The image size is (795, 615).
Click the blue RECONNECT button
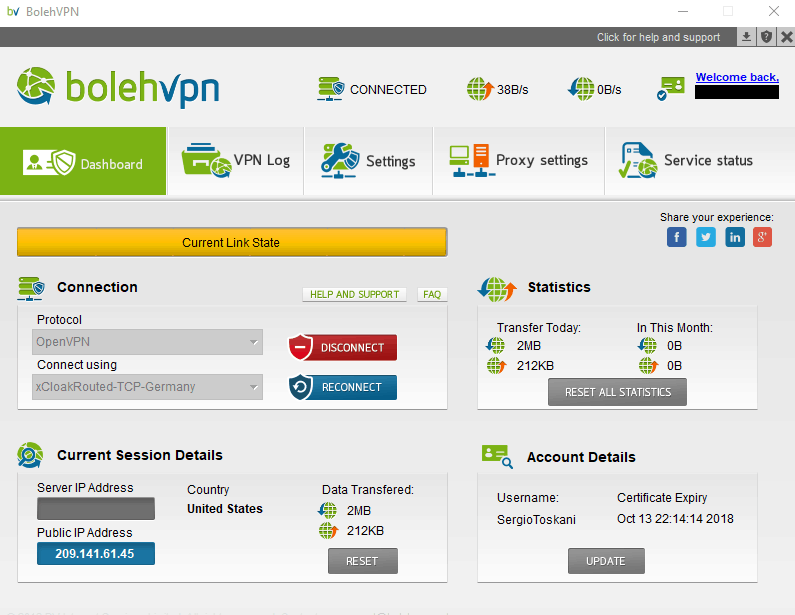(343, 387)
